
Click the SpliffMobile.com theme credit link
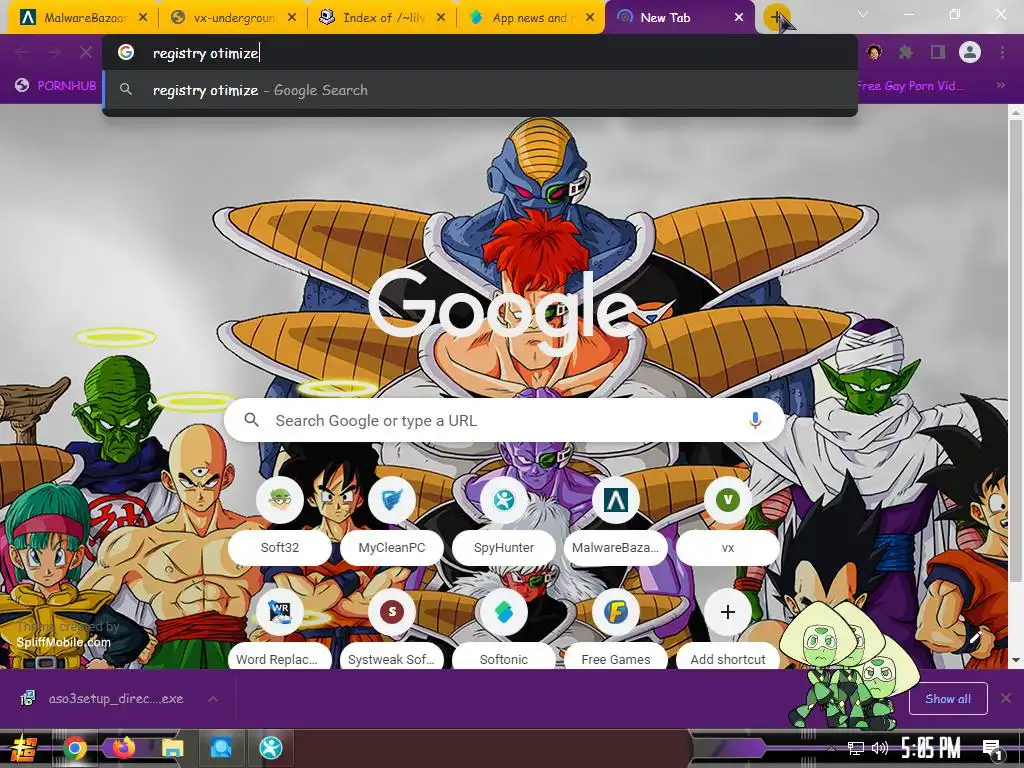click(x=63, y=642)
